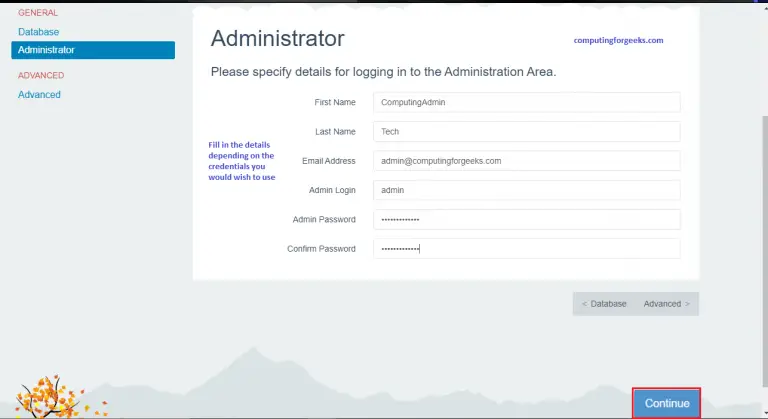Click the blue Continue button
This screenshot has height=419, width=768.
(x=666, y=403)
